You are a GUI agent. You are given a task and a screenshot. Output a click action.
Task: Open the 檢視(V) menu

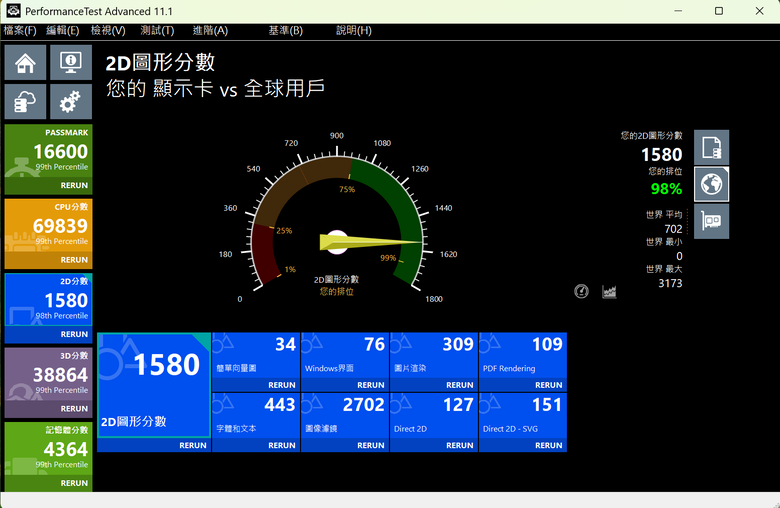[108, 30]
